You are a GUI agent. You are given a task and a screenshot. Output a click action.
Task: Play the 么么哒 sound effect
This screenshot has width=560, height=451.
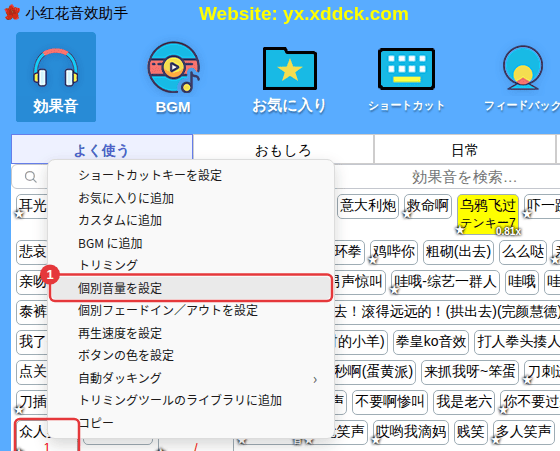pyautogui.click(x=523, y=252)
